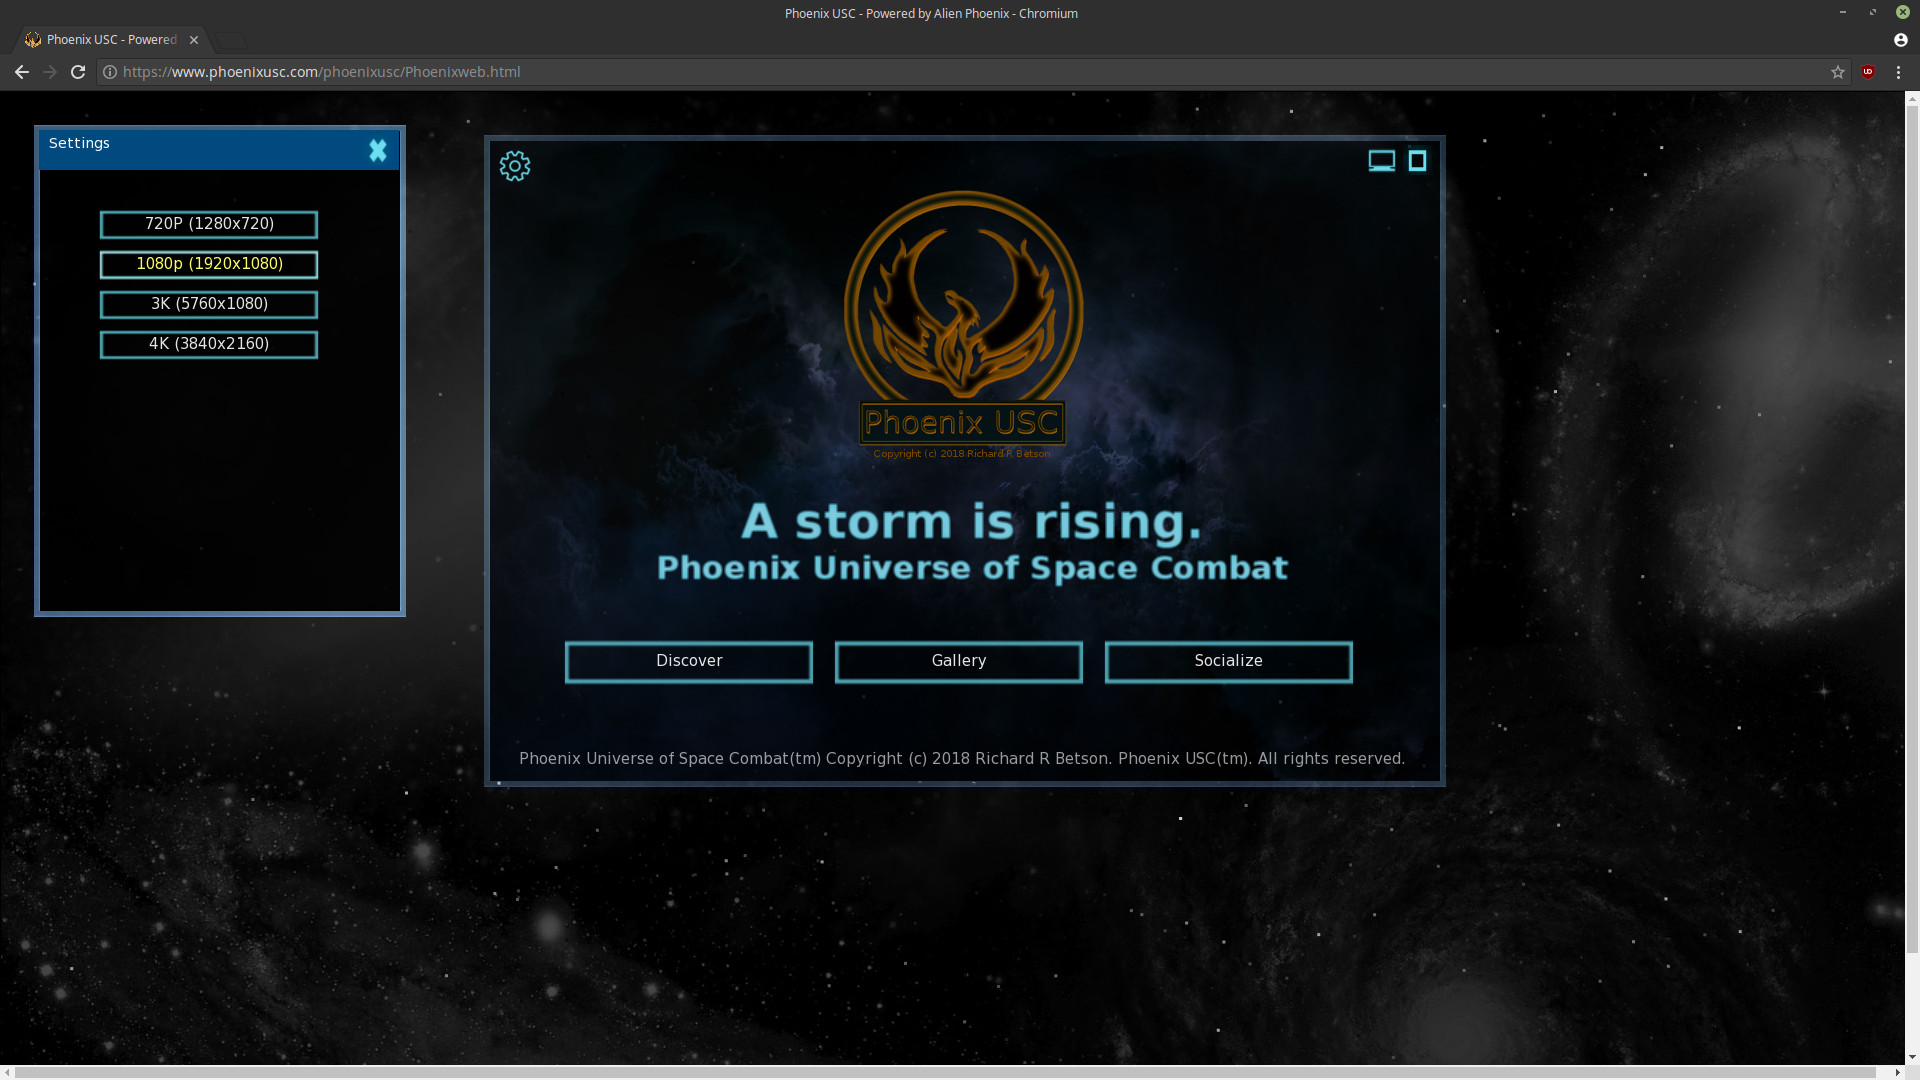Select 720P (1280x720) resolution

pyautogui.click(x=209, y=224)
